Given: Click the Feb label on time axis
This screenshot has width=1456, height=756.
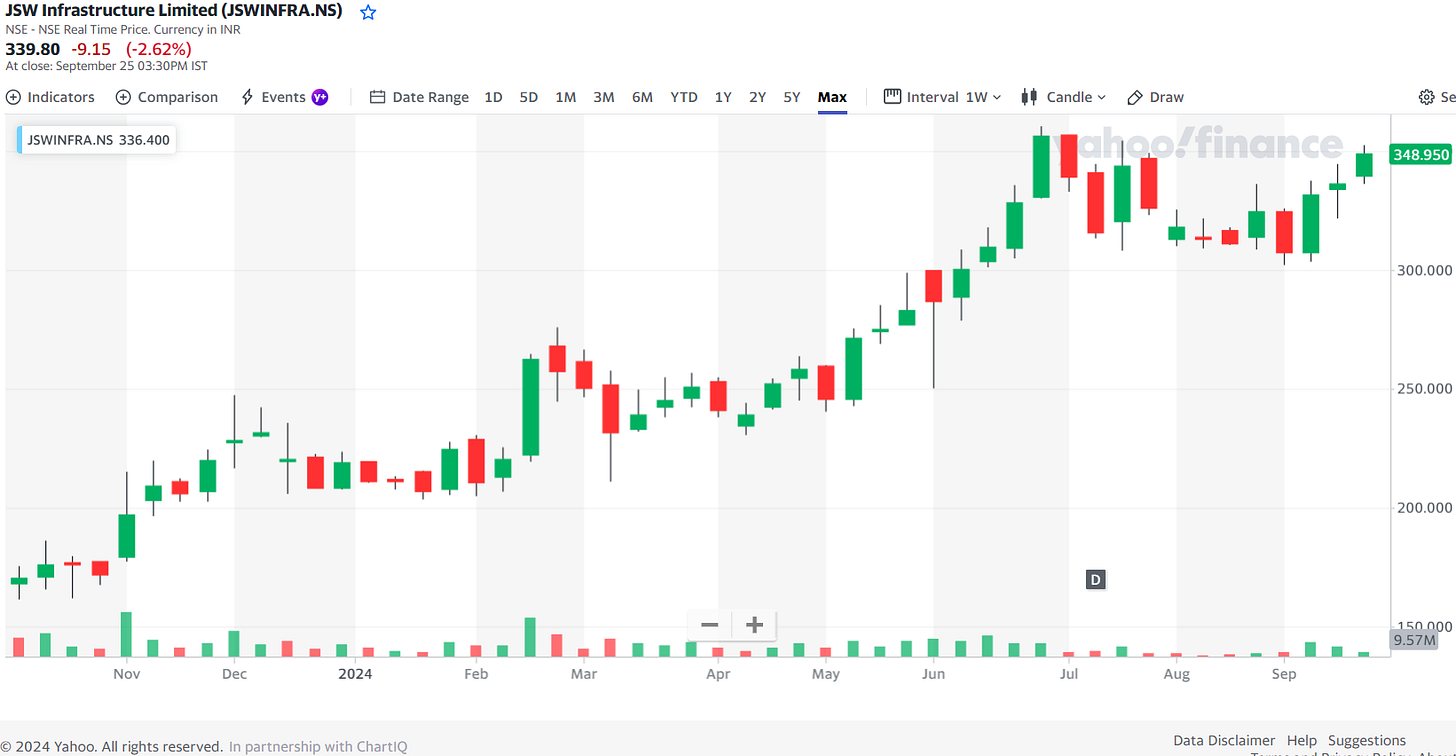Looking at the screenshot, I should [476, 674].
